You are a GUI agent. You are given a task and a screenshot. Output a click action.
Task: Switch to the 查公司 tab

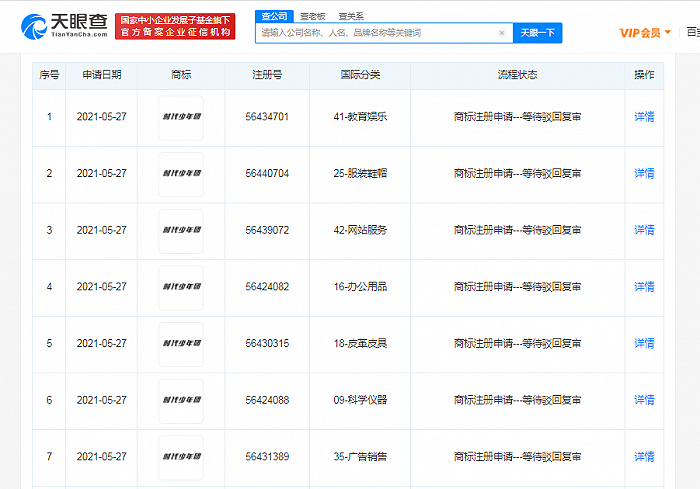click(274, 17)
